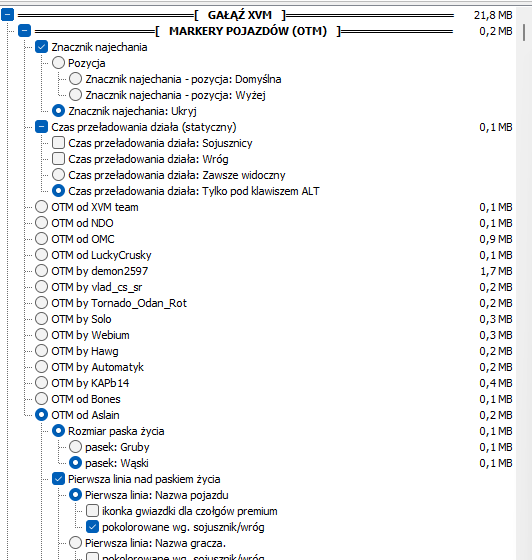Screen dimensions: 532x560
Task: Uncheck the Znacznik najechania checkbox
Action: click(x=41, y=47)
